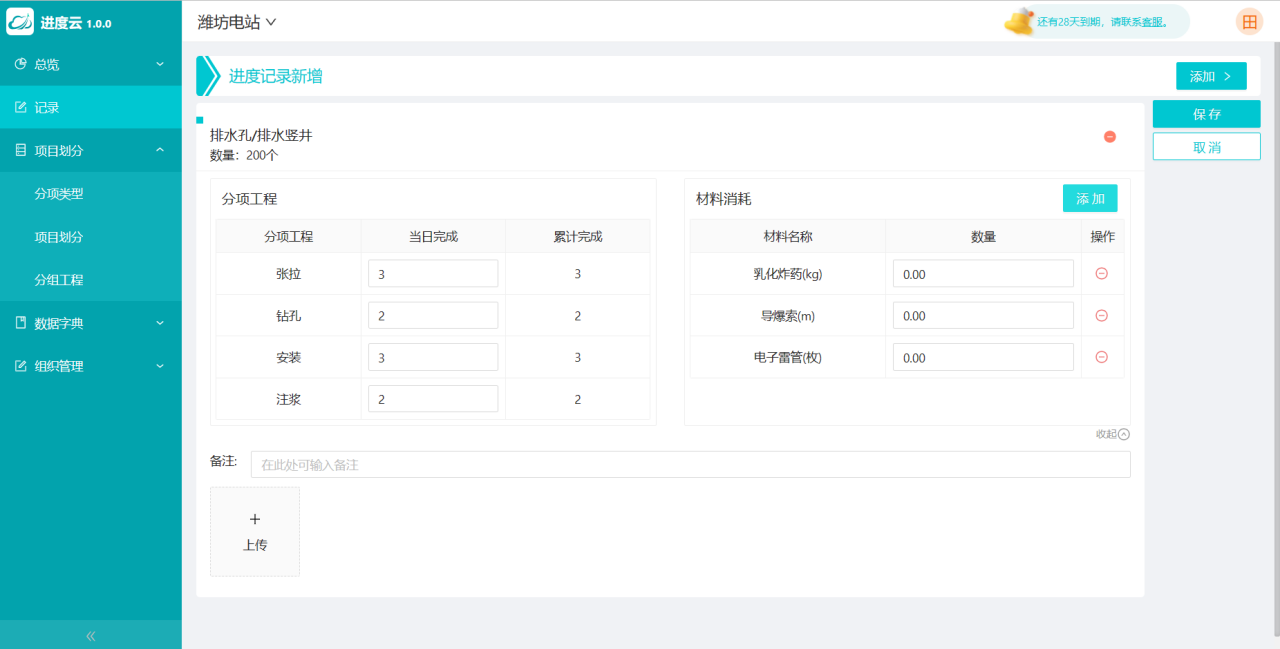Remove the 排水孔/排水竖井 record section

click(x=1109, y=137)
